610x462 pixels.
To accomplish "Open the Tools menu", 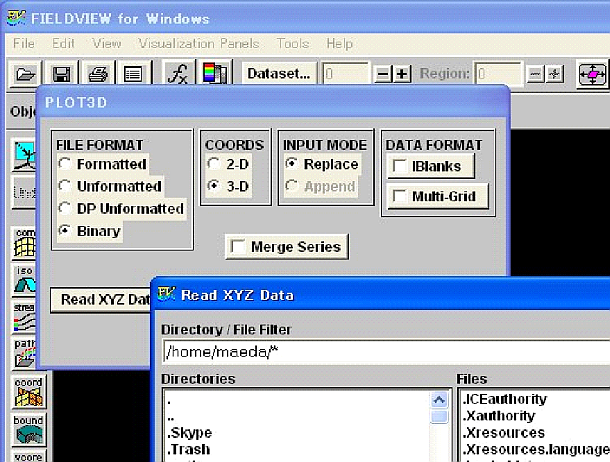I will coord(293,44).
